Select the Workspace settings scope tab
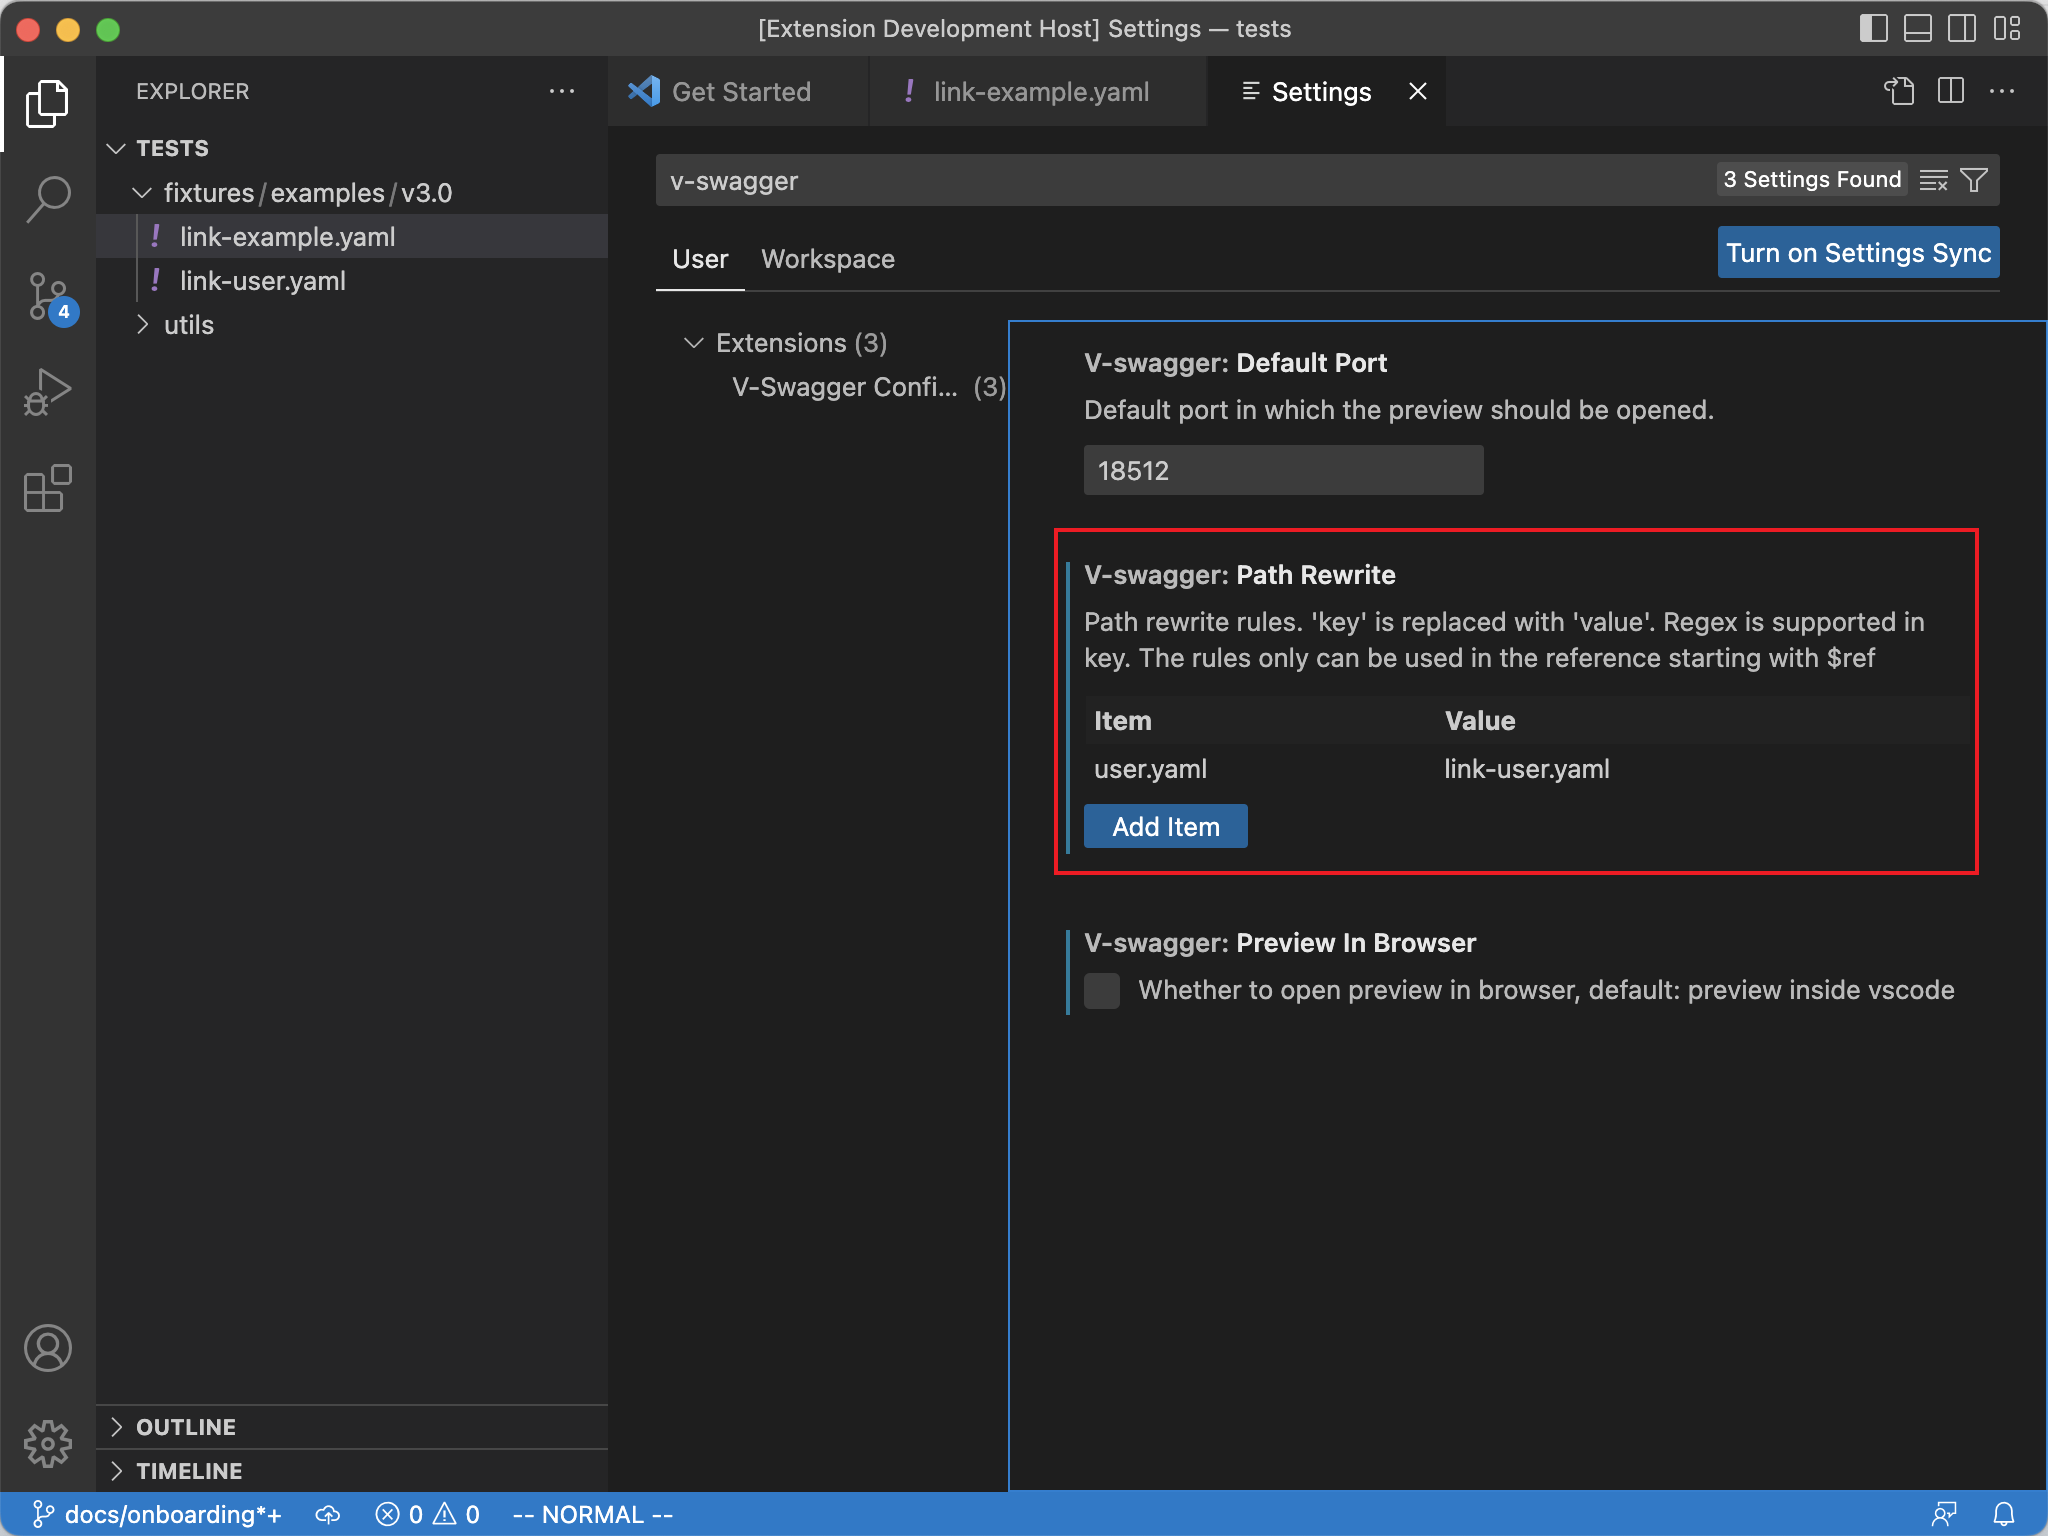 (x=828, y=259)
